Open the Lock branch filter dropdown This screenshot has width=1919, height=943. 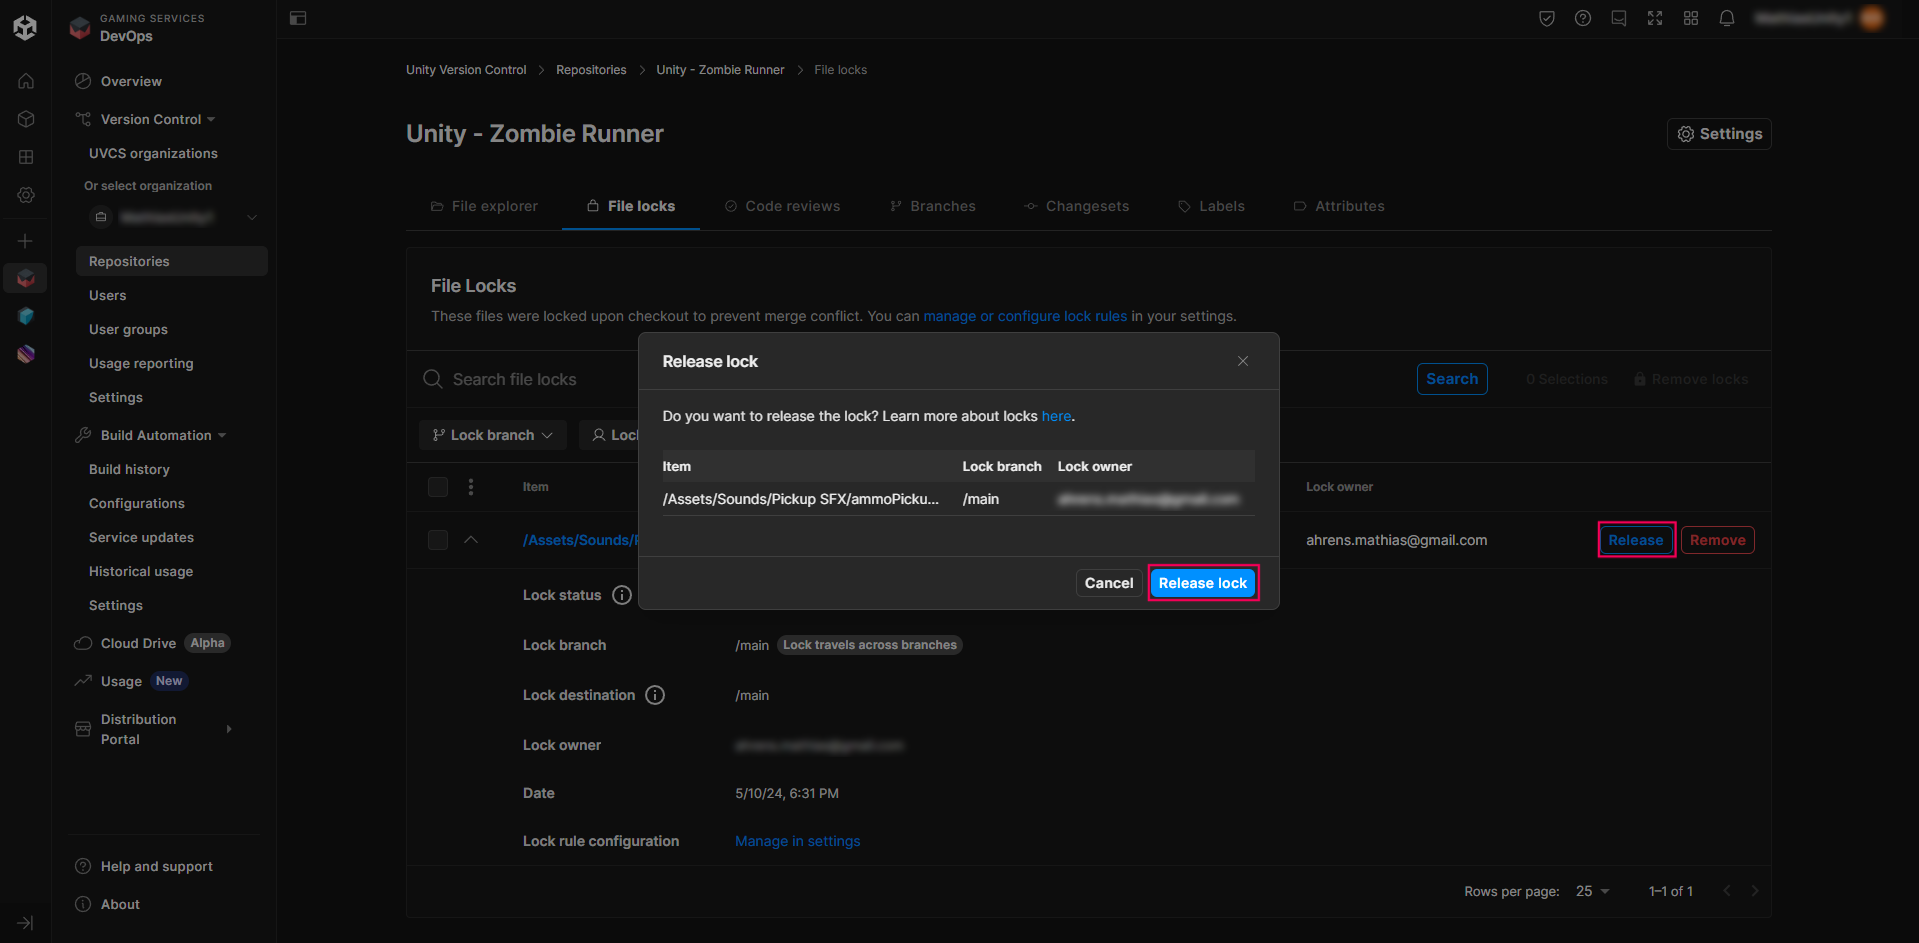click(x=492, y=435)
